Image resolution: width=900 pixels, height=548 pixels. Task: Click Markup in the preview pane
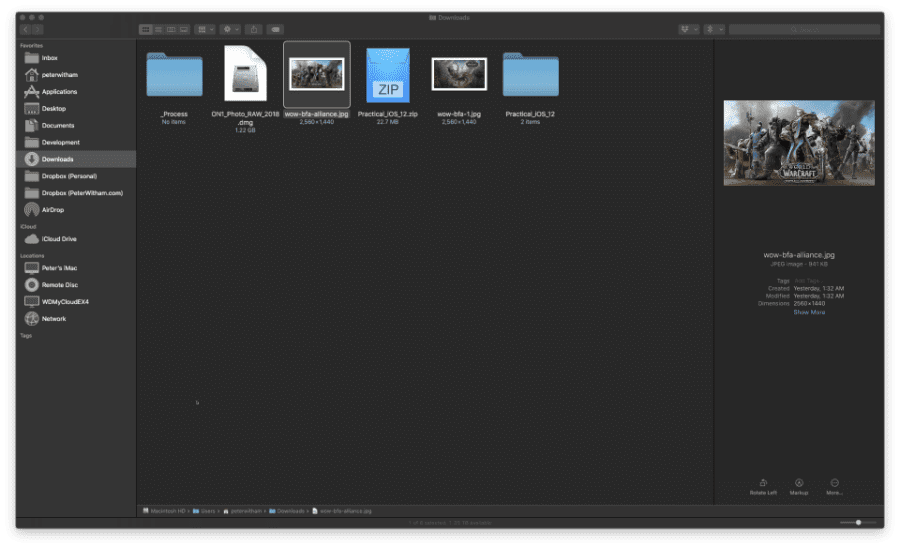(x=799, y=487)
